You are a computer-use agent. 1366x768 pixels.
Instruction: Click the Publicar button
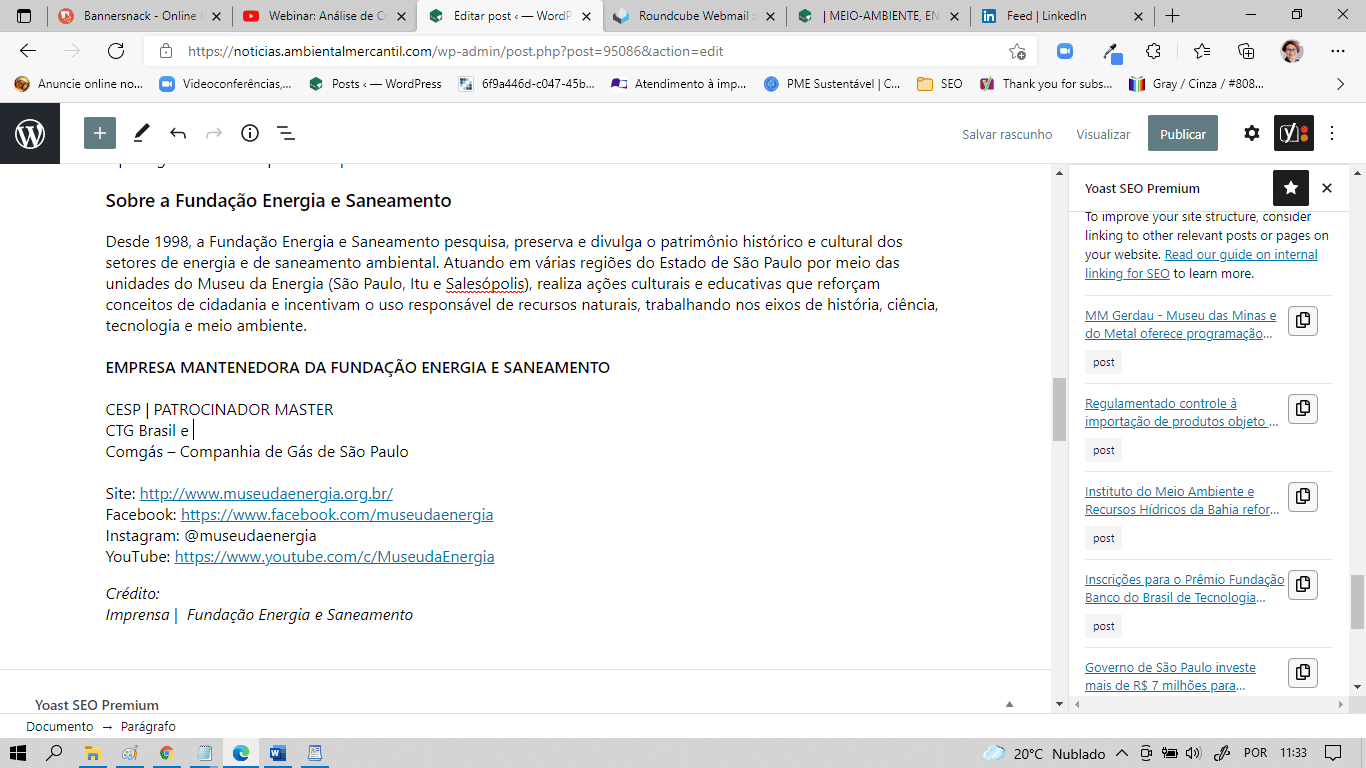tap(1183, 134)
